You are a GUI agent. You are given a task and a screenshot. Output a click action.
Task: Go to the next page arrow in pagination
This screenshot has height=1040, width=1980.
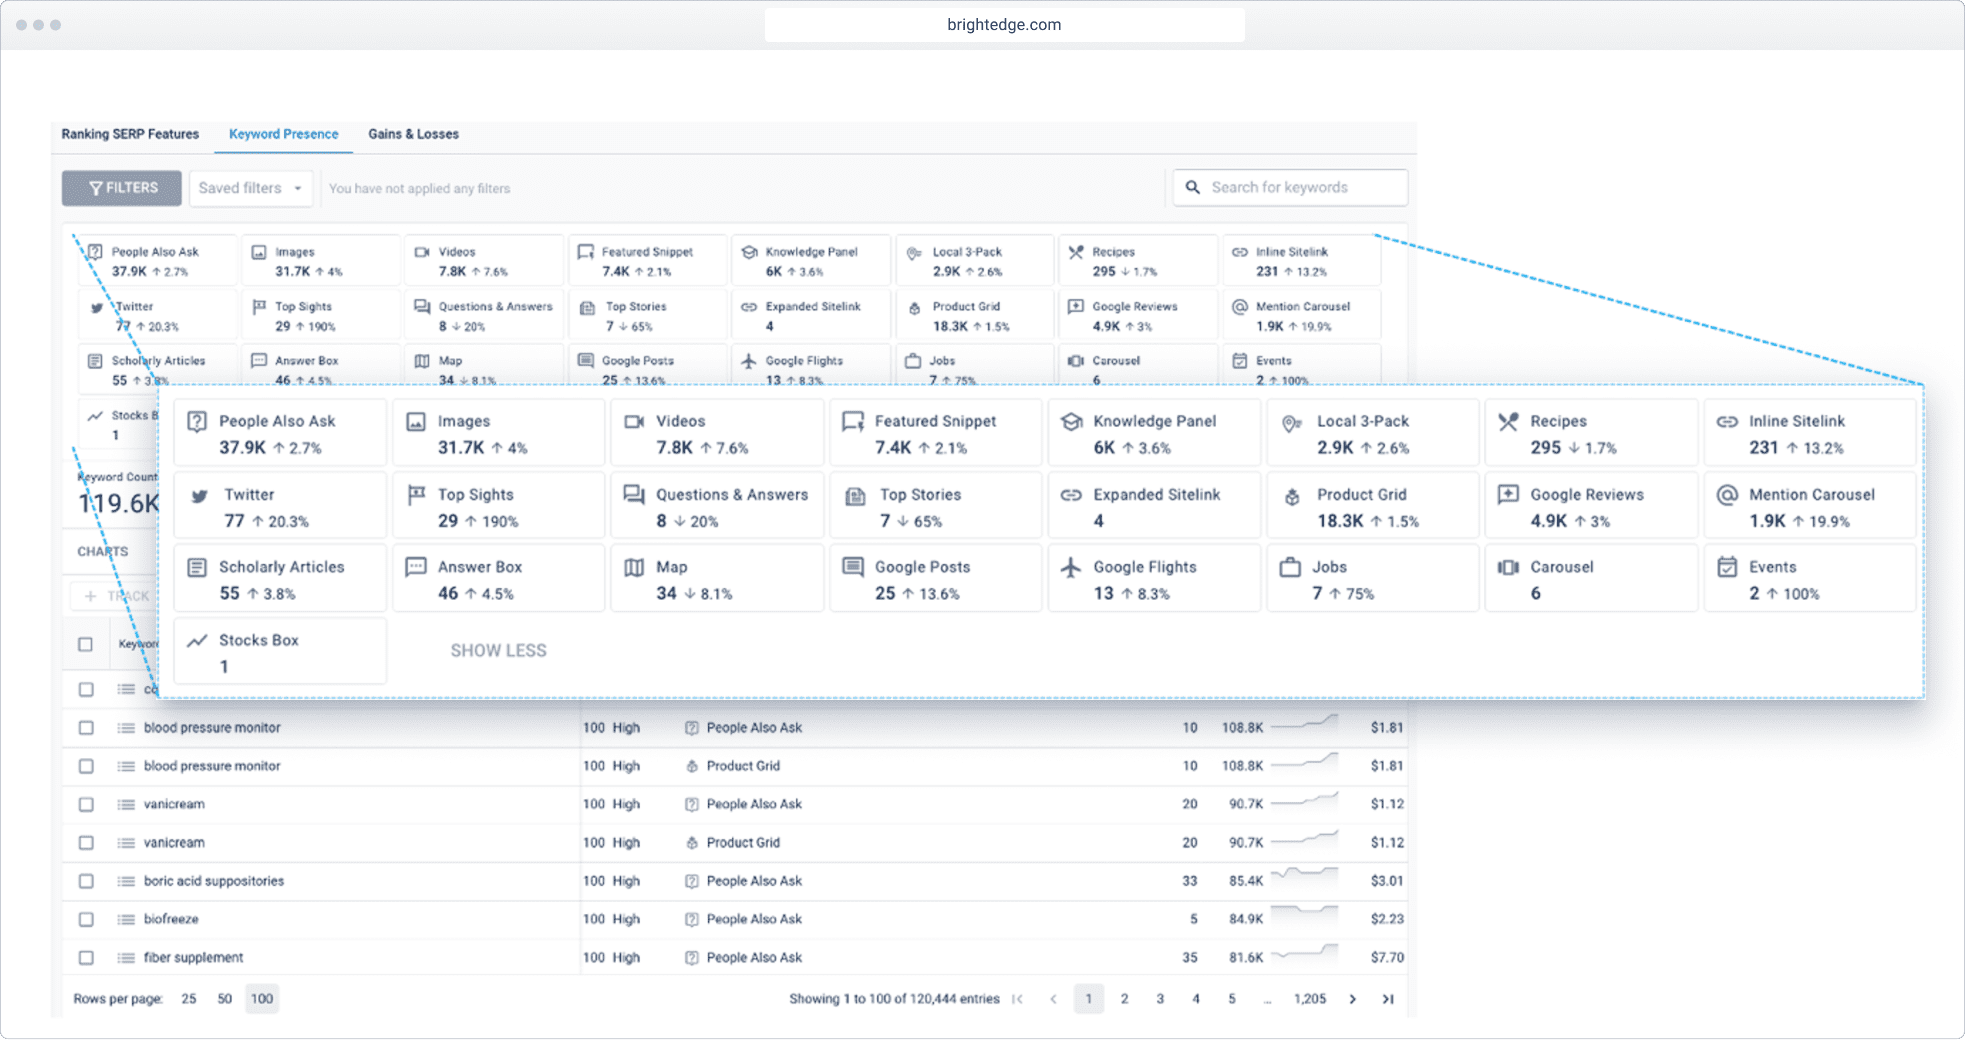click(x=1353, y=999)
